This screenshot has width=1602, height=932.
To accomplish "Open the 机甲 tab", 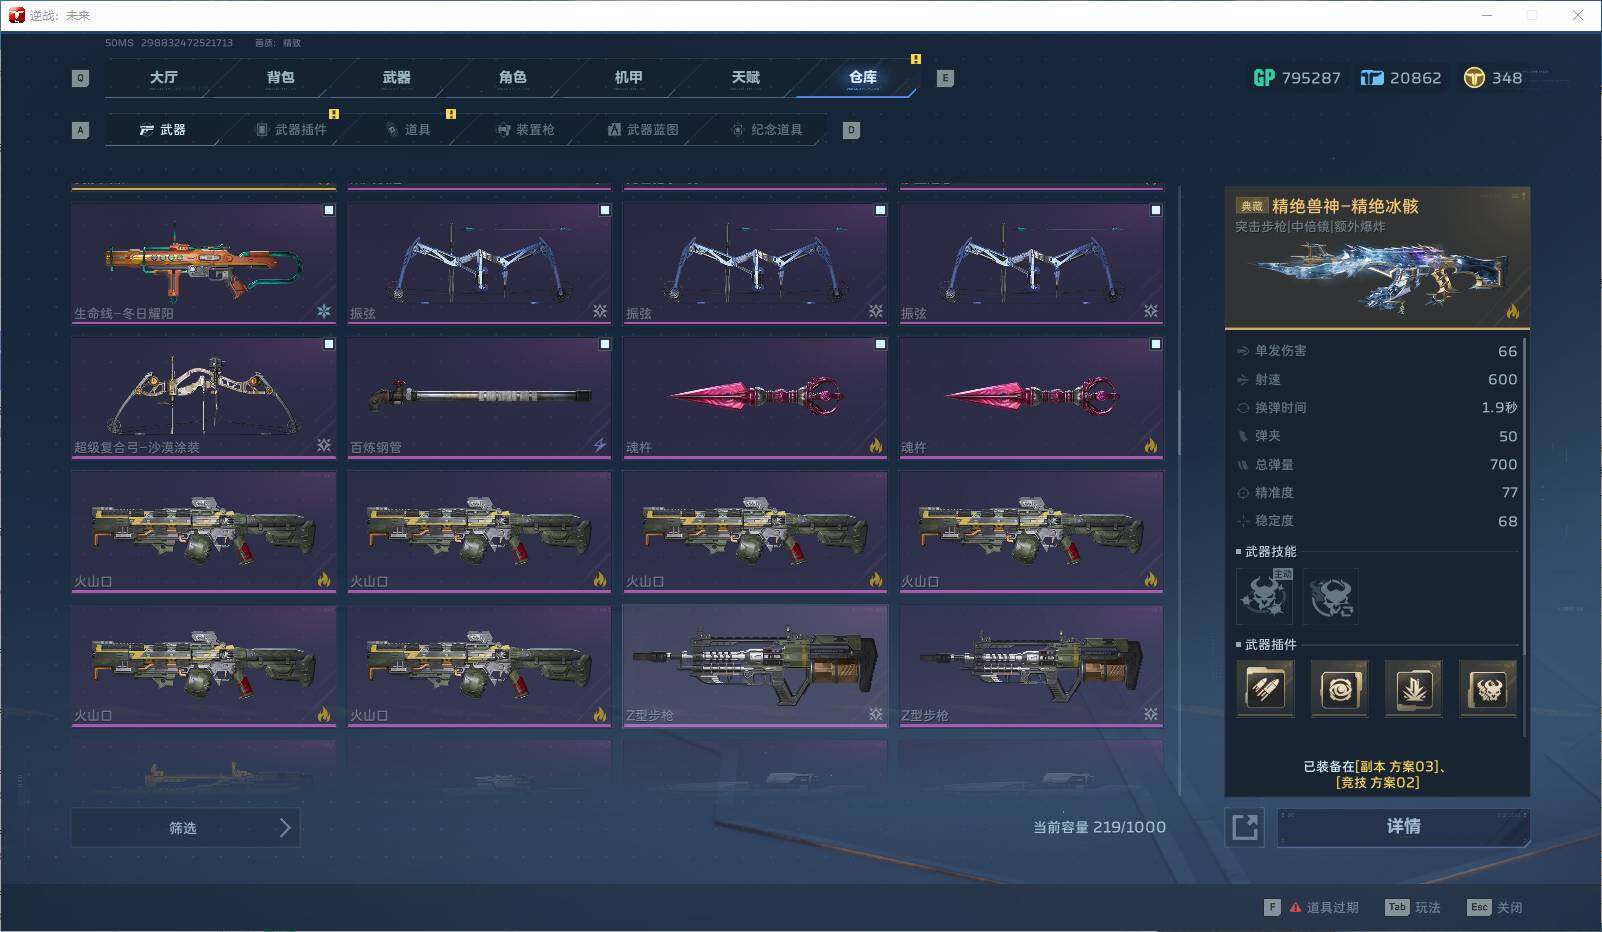I will coord(629,77).
